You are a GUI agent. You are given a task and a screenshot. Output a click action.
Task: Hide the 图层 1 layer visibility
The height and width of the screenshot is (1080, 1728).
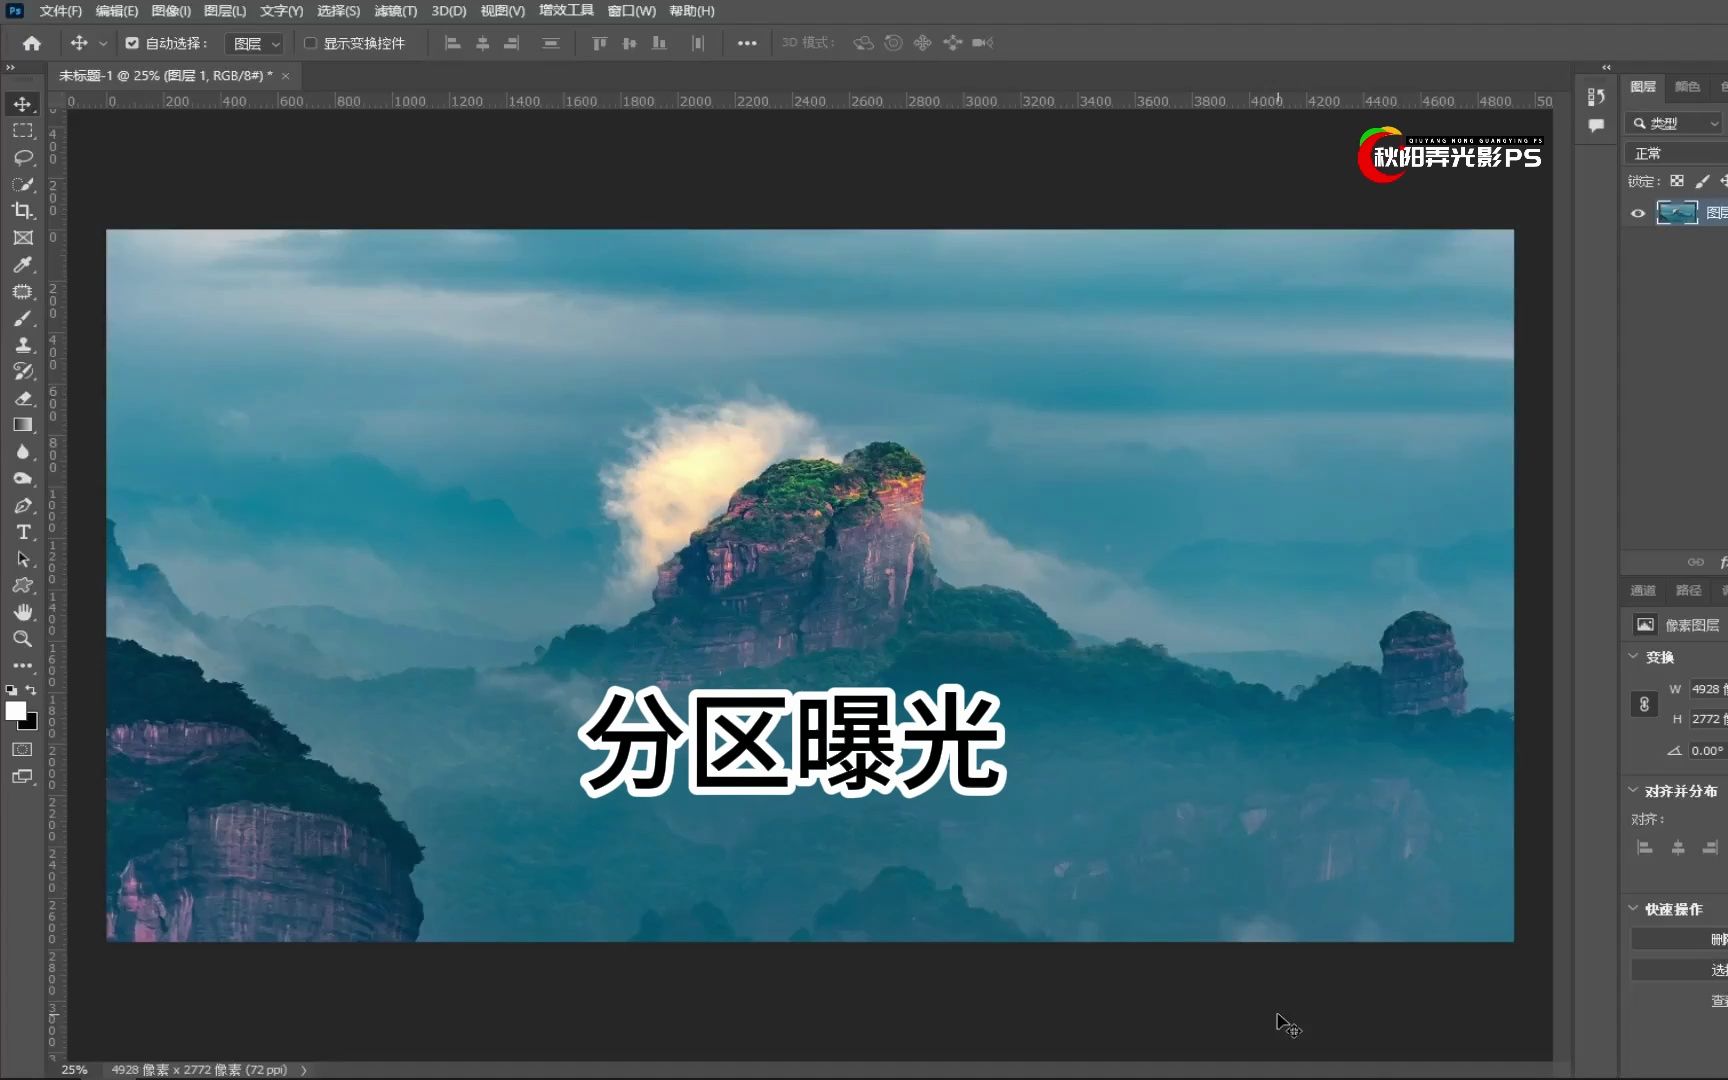click(x=1637, y=213)
